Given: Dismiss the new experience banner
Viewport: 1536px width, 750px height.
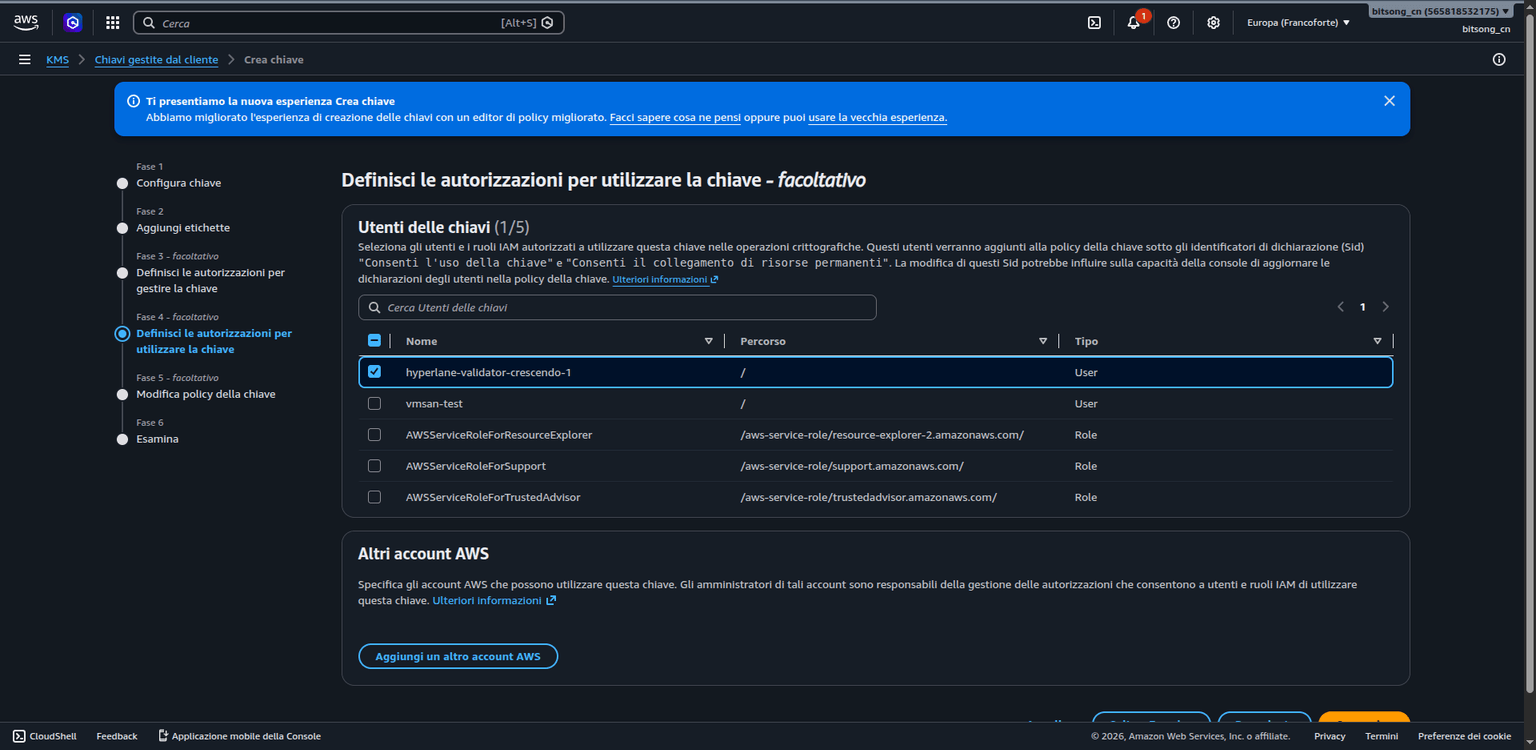Looking at the screenshot, I should click(1389, 101).
